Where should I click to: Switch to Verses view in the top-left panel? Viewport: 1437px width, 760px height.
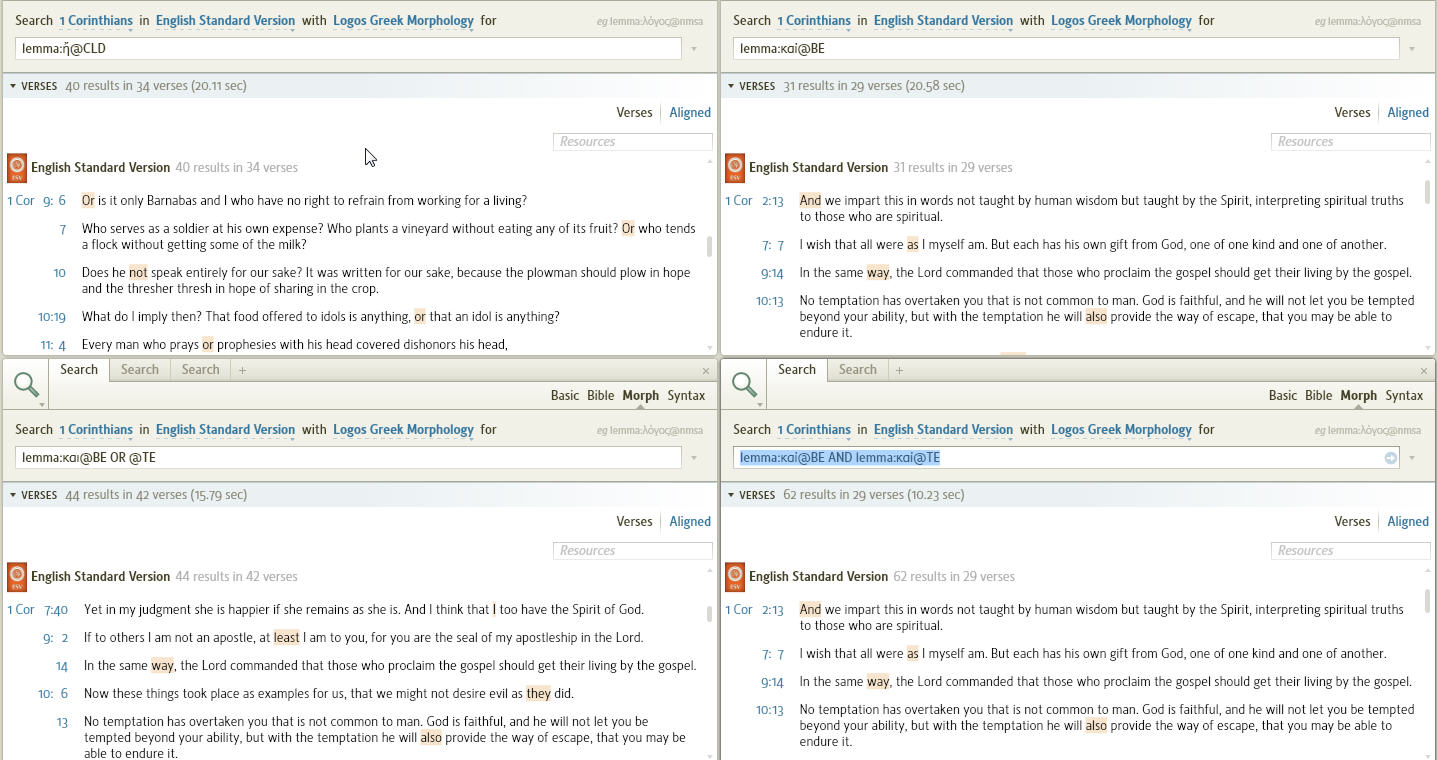[634, 113]
